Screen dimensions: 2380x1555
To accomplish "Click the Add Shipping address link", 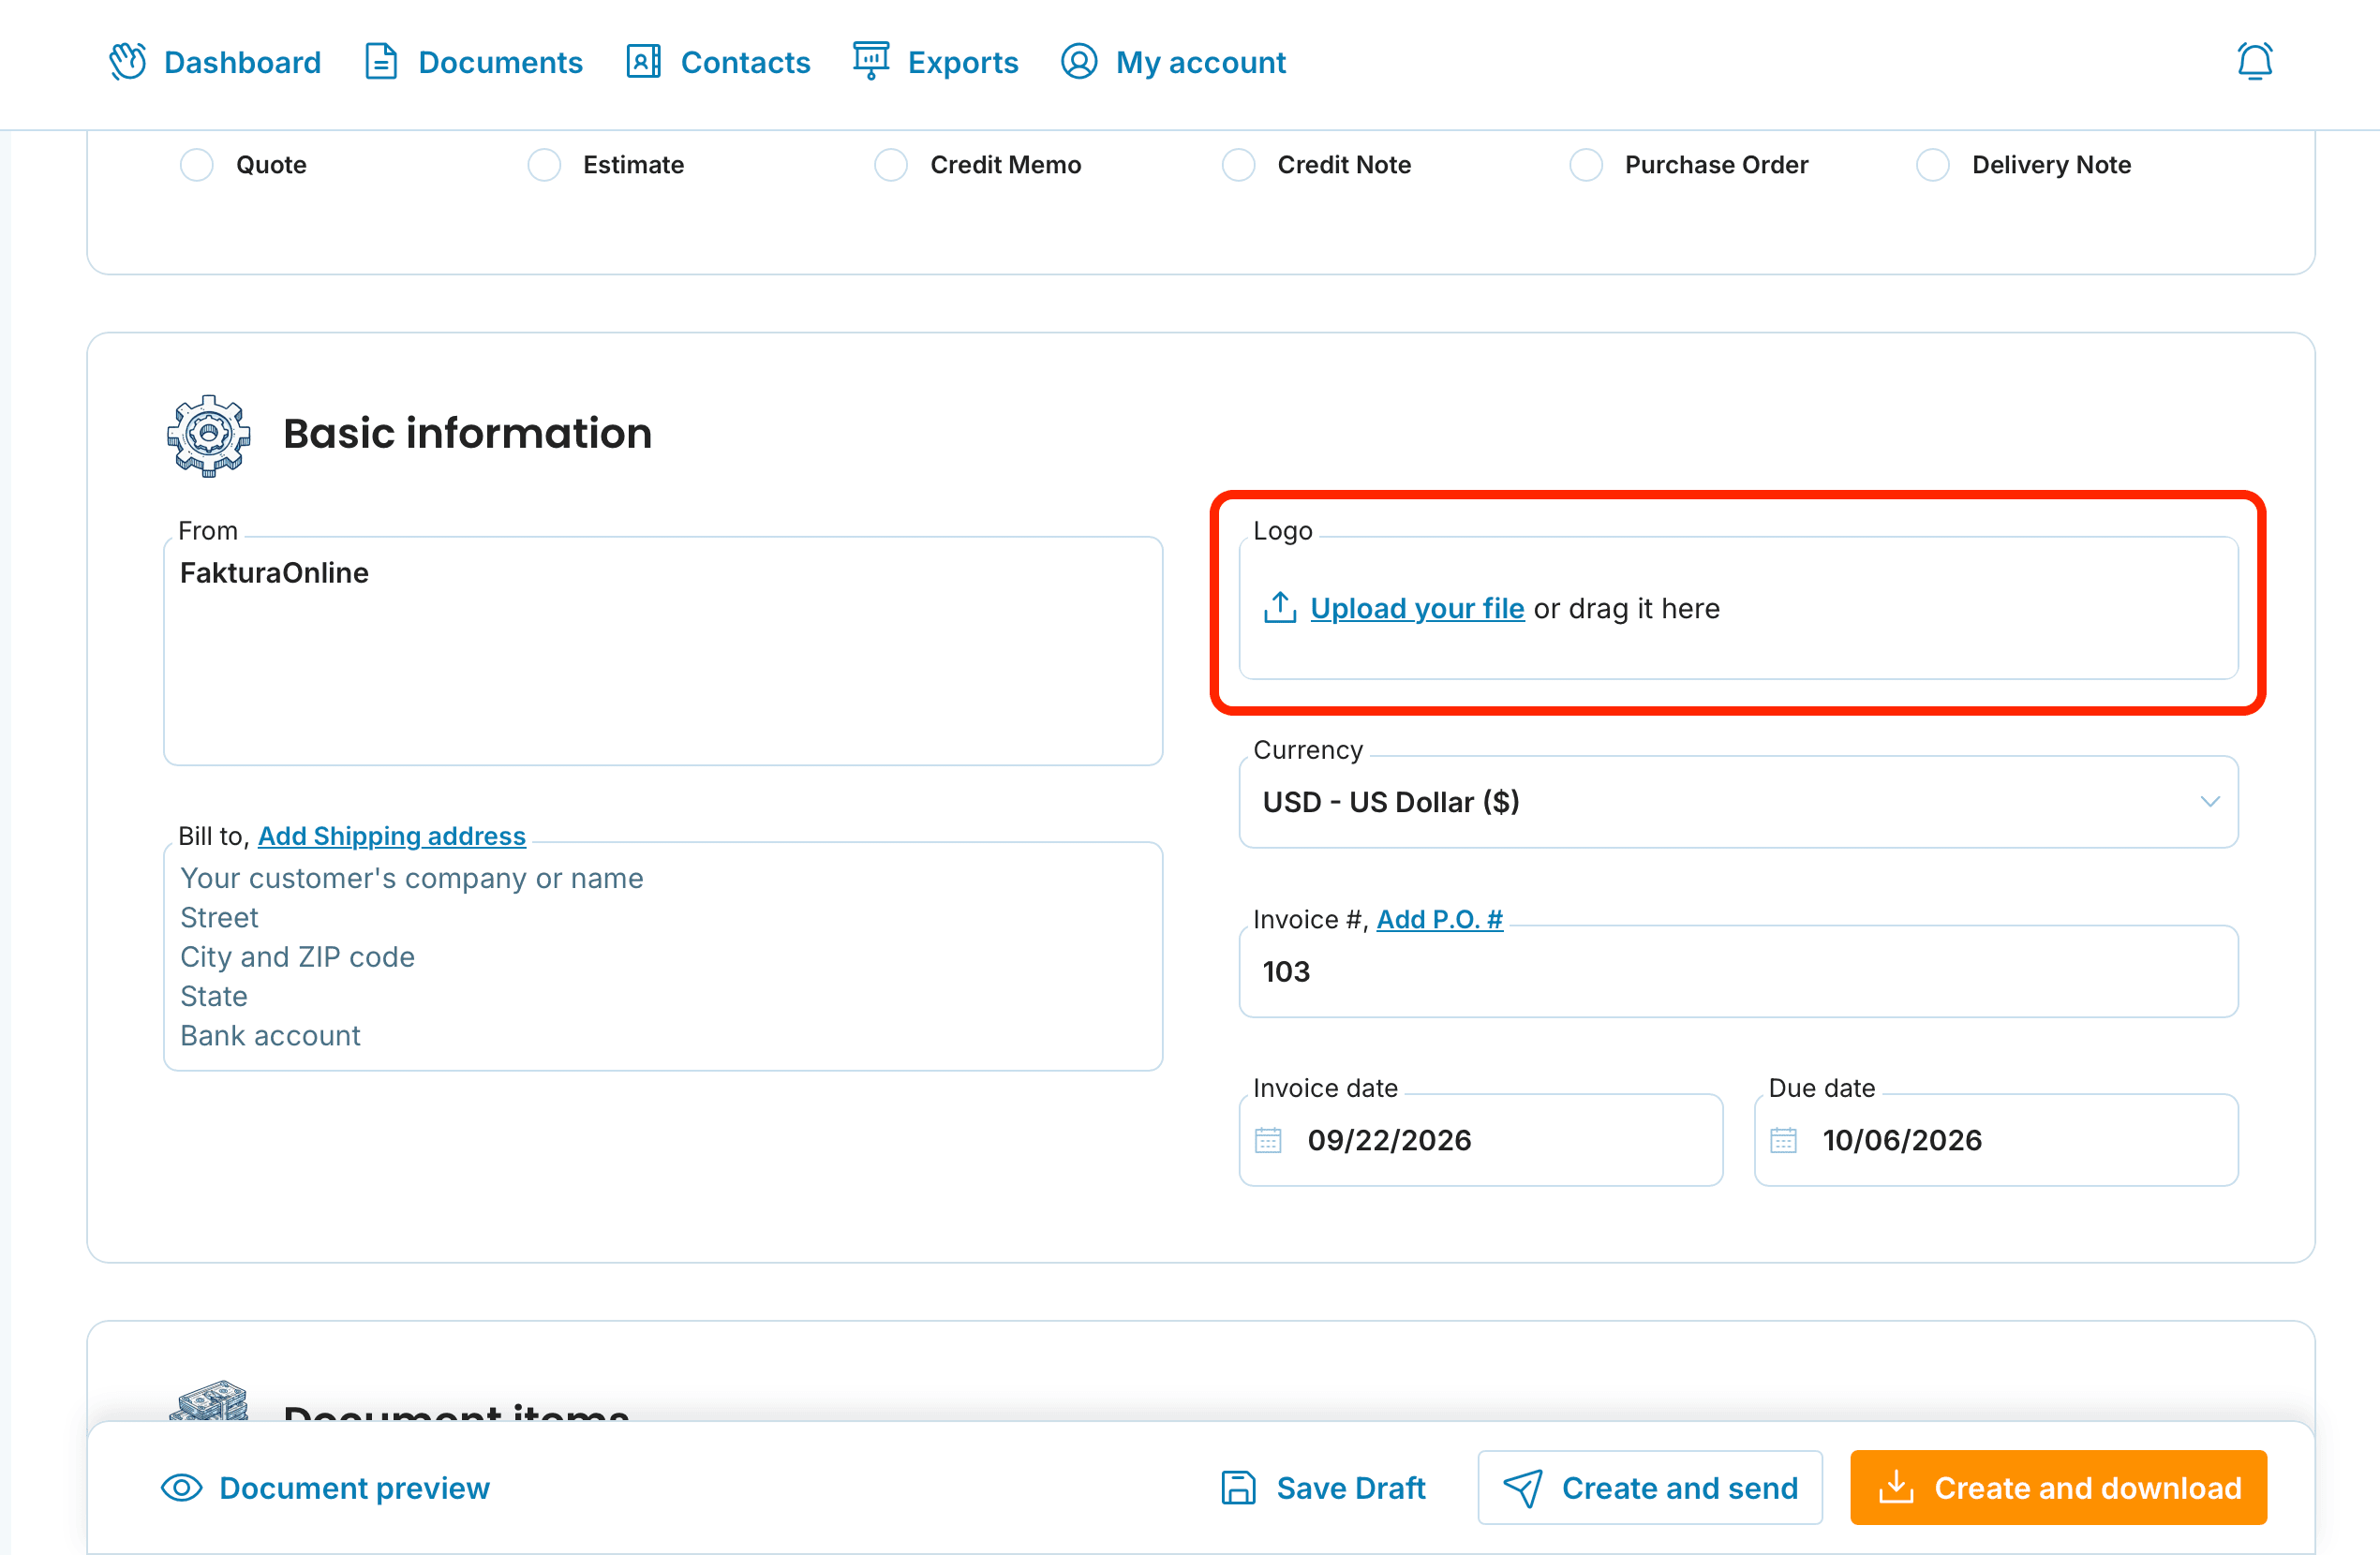I will coord(392,836).
